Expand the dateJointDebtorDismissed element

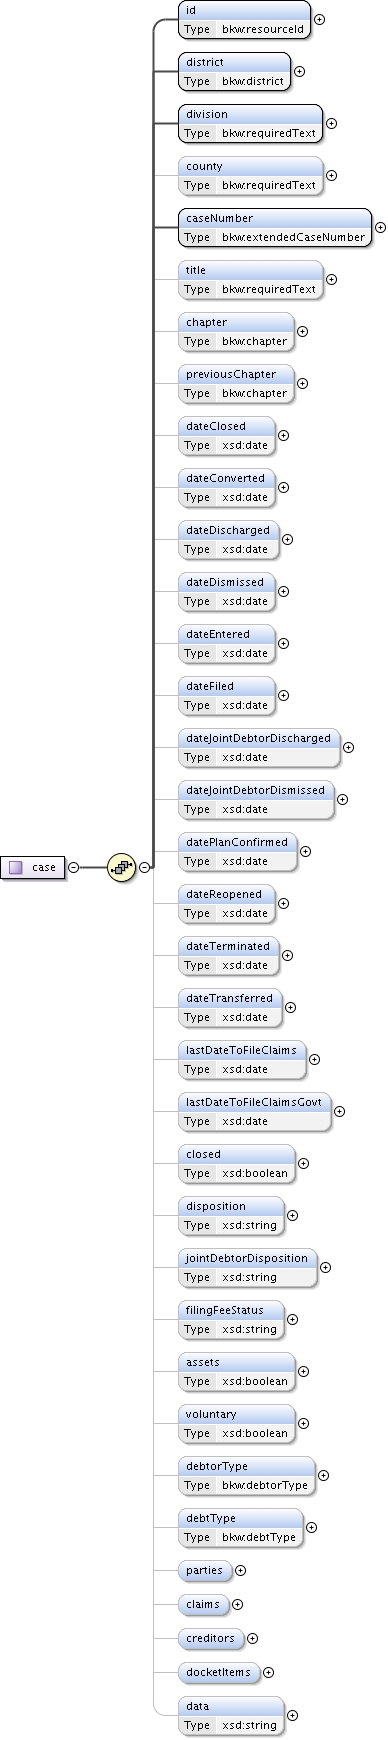point(342,799)
